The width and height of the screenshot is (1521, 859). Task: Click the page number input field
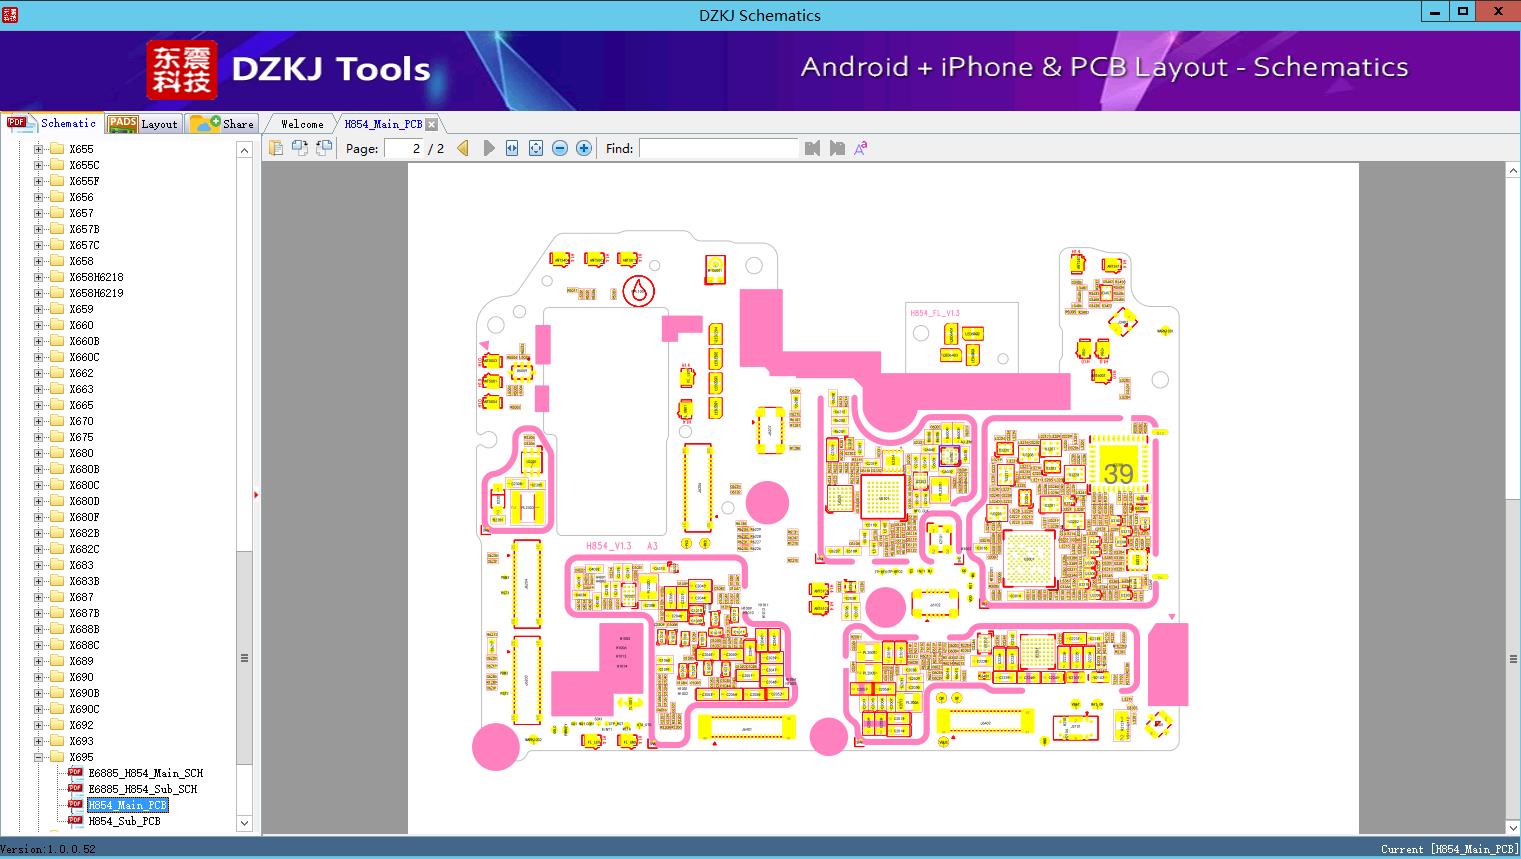(404, 148)
